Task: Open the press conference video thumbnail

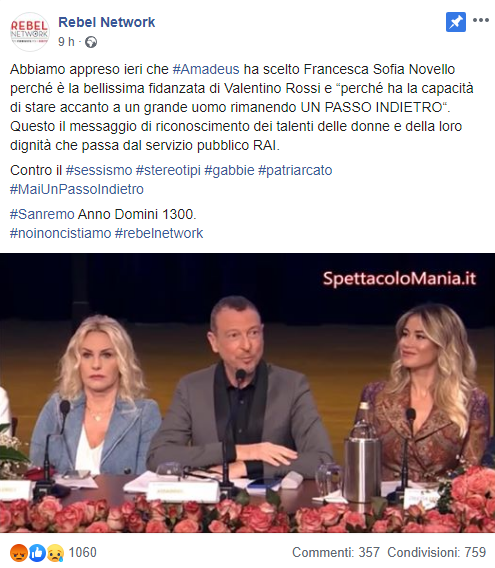Action: (x=248, y=393)
